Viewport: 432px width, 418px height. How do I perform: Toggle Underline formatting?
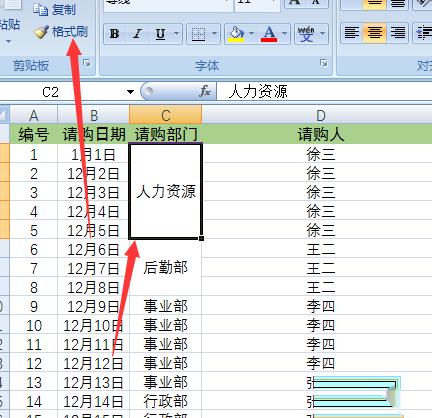point(161,34)
